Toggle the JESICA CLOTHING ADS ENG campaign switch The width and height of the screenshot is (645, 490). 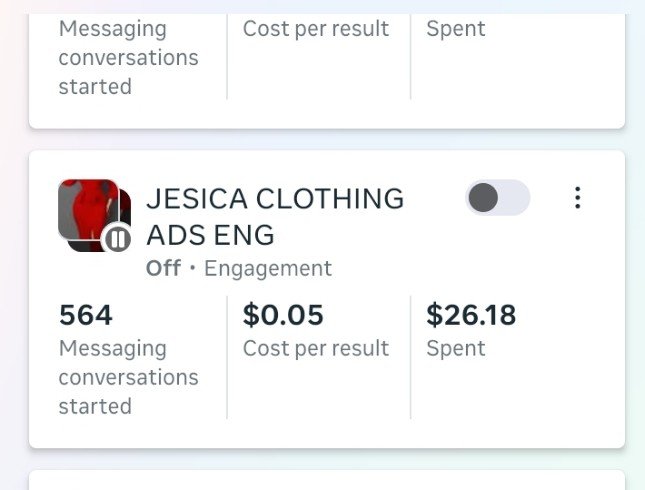pos(497,198)
